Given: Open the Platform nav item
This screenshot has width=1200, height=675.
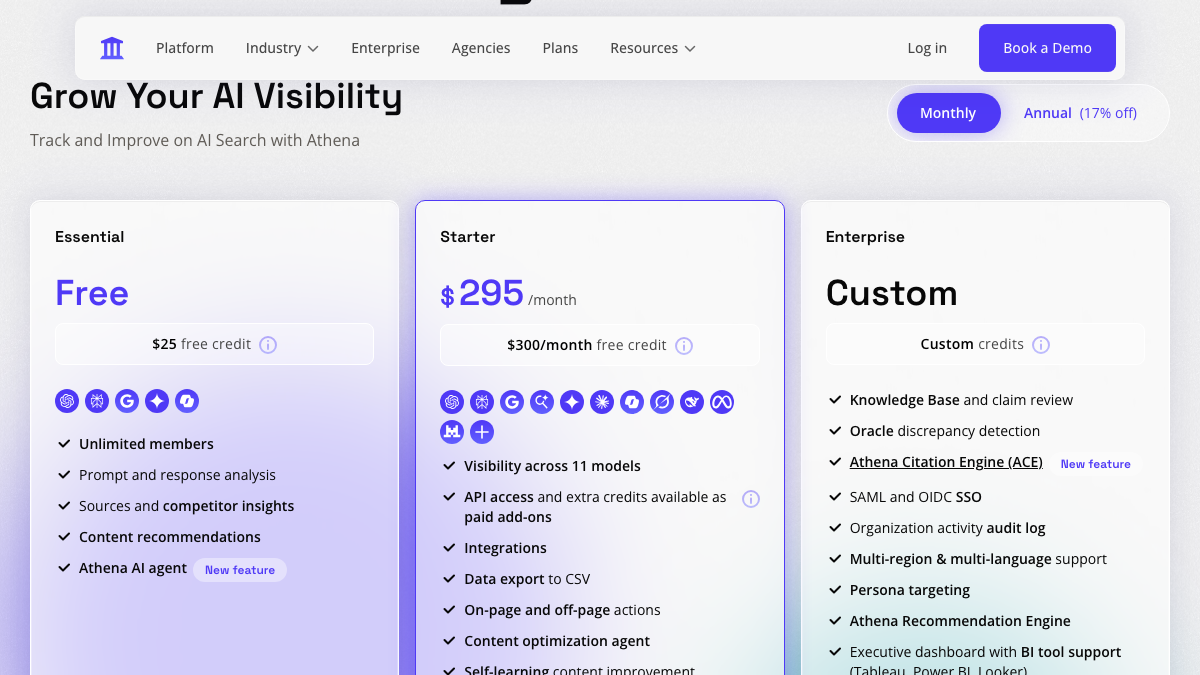Looking at the screenshot, I should click(185, 48).
